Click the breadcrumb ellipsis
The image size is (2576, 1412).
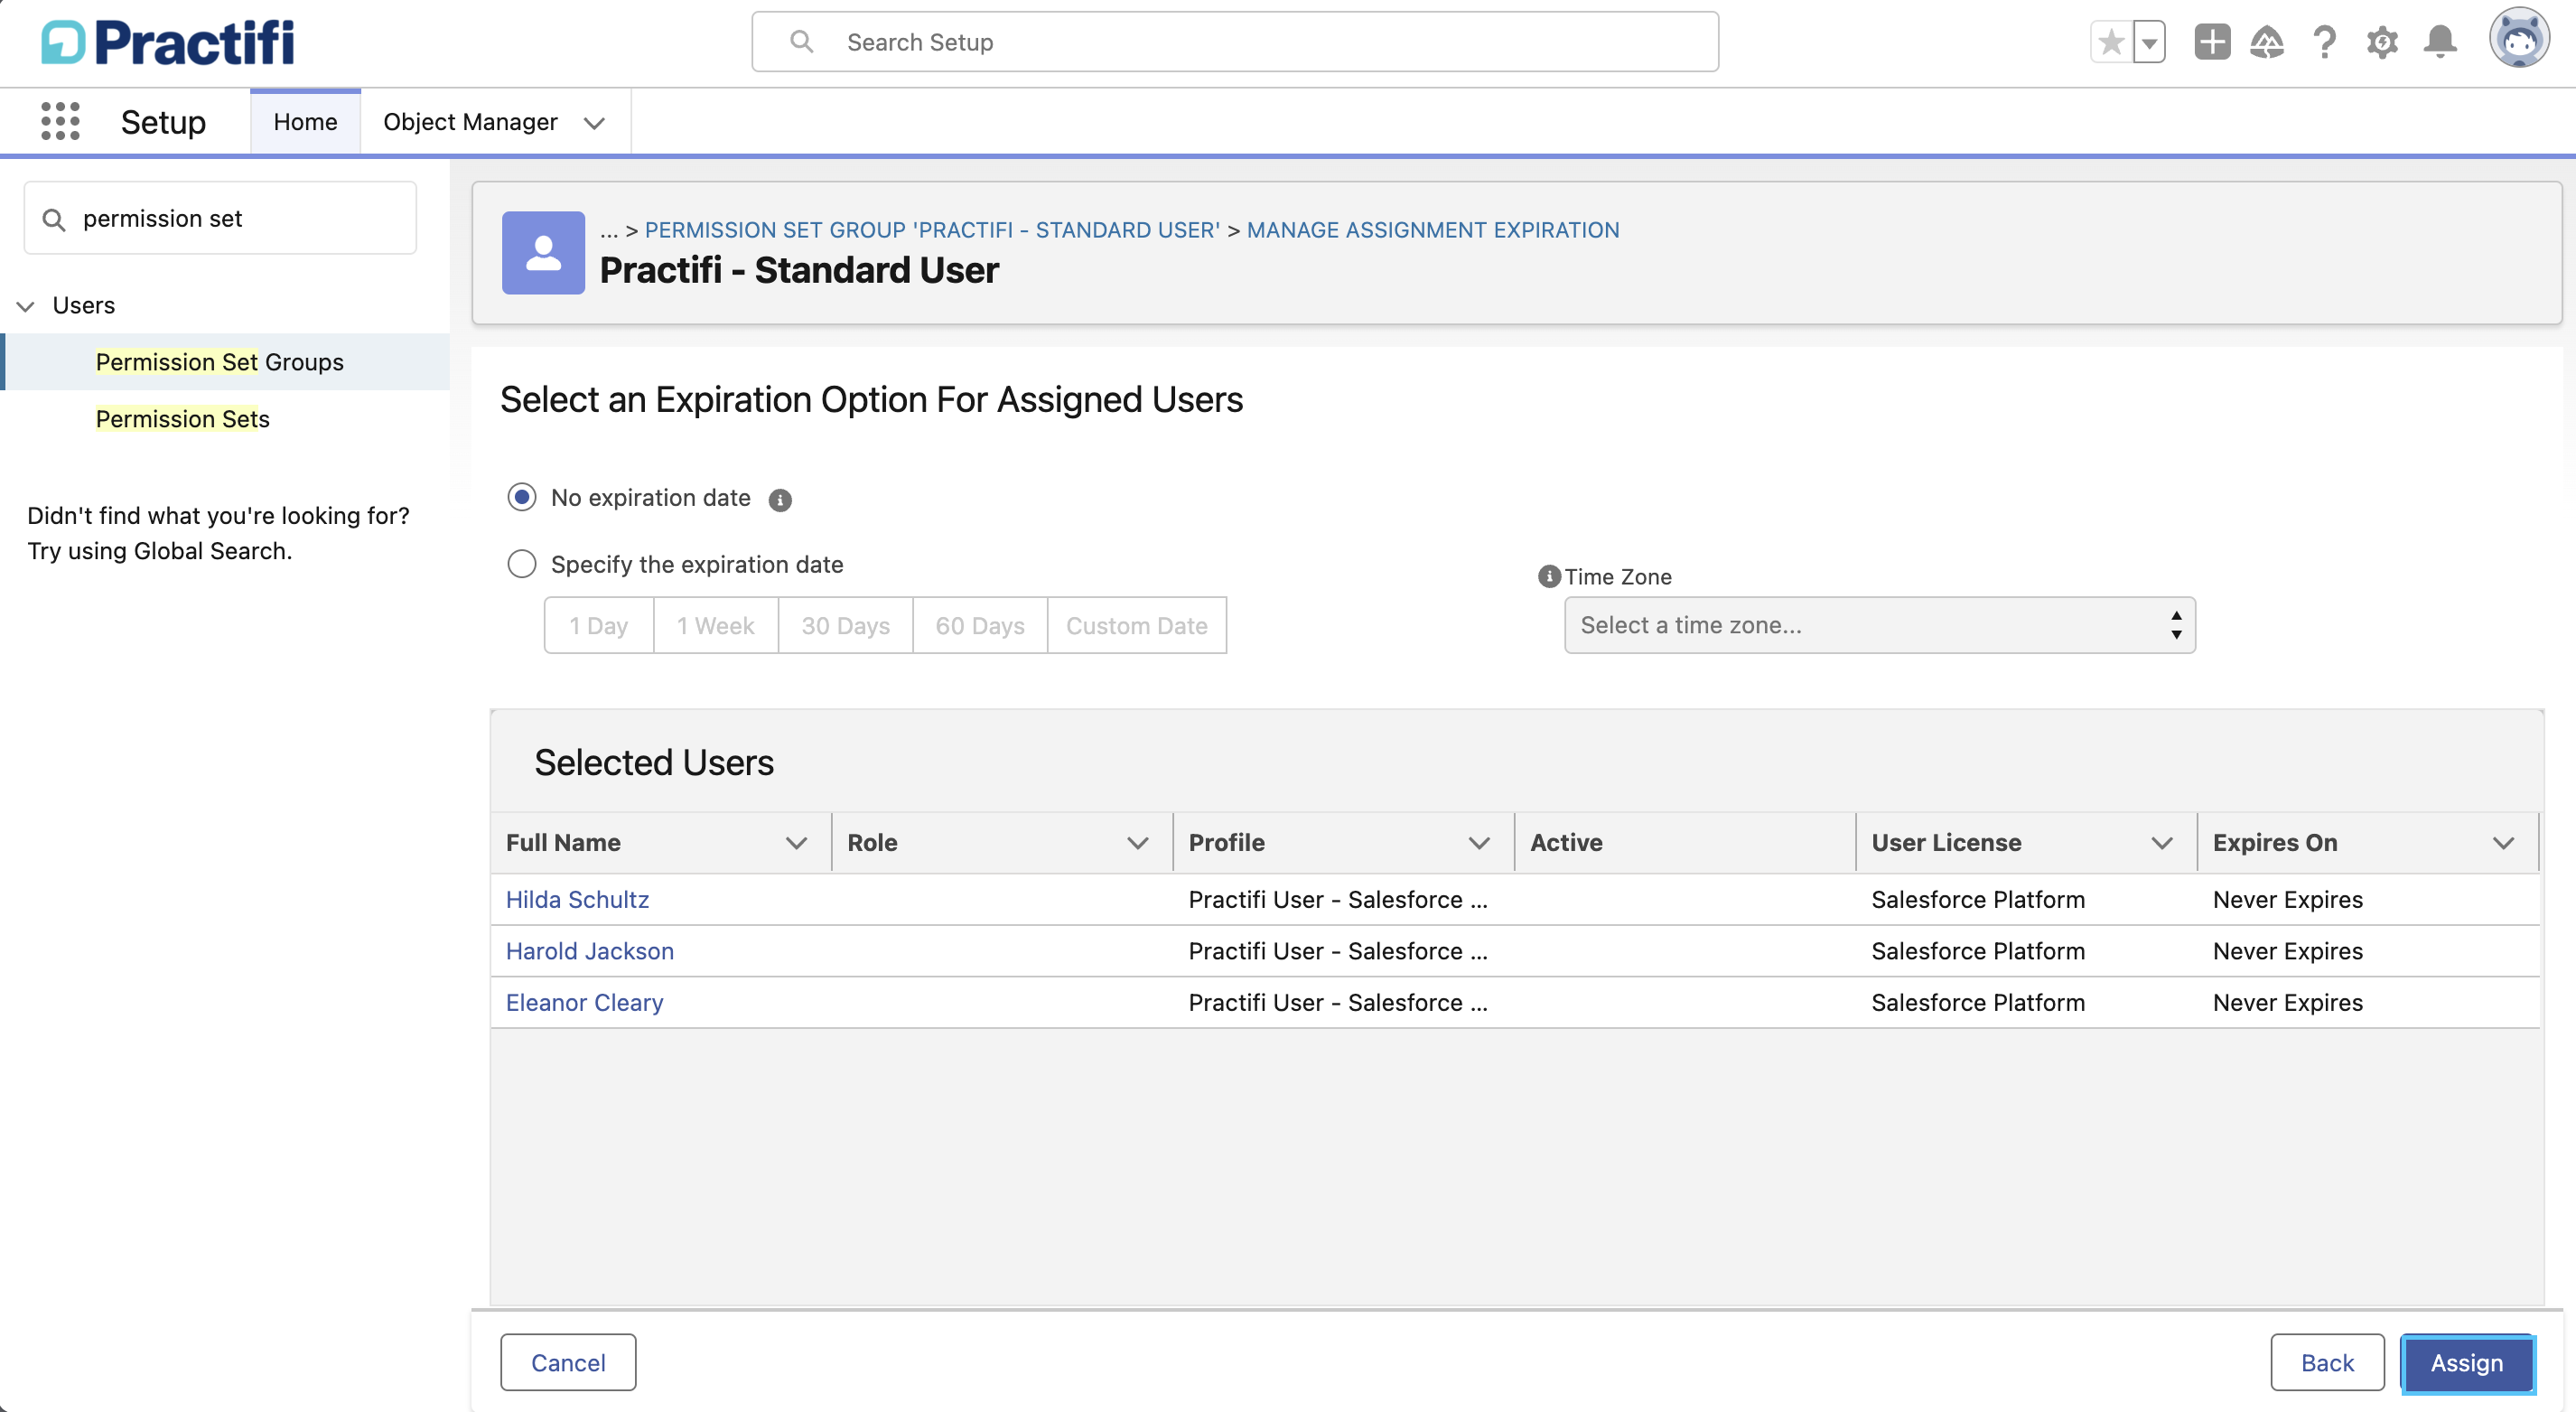(x=609, y=230)
